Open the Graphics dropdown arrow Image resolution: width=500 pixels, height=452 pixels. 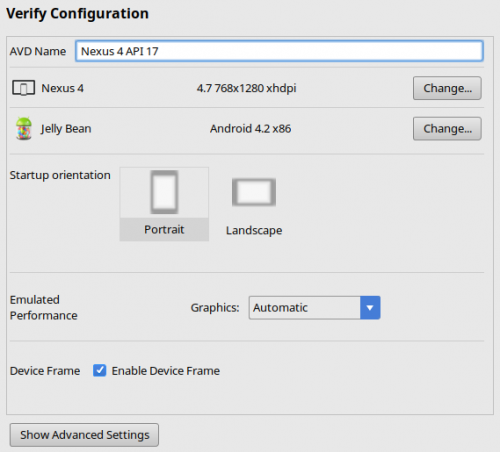click(370, 308)
